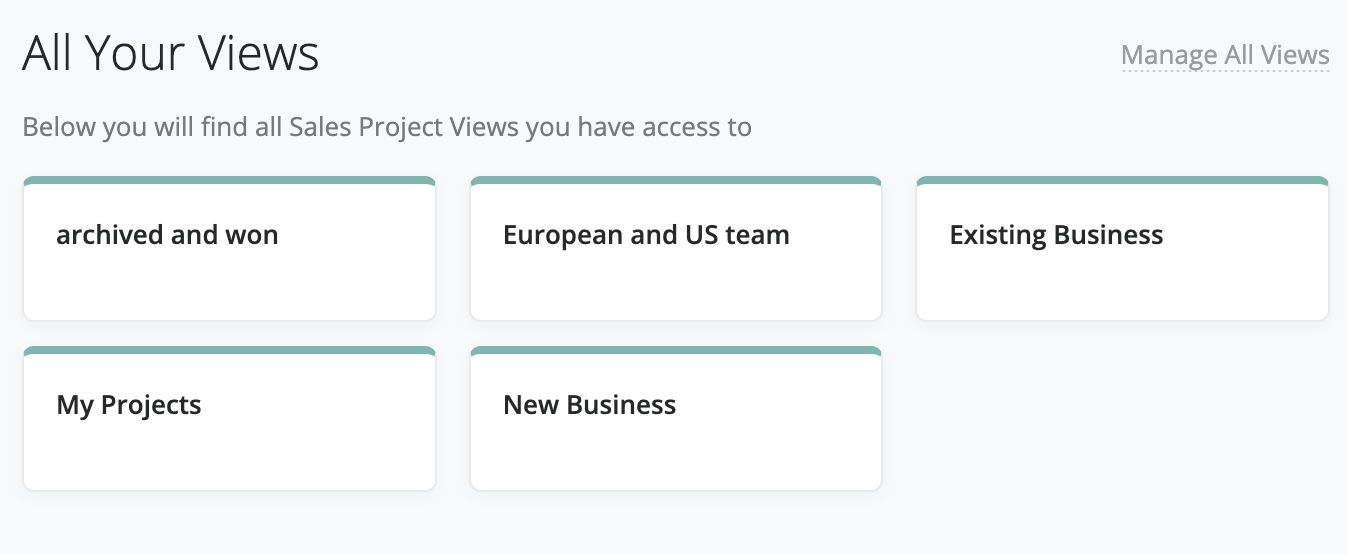This screenshot has height=554, width=1348.
Task: Click the All Your Views heading
Action: [x=170, y=53]
